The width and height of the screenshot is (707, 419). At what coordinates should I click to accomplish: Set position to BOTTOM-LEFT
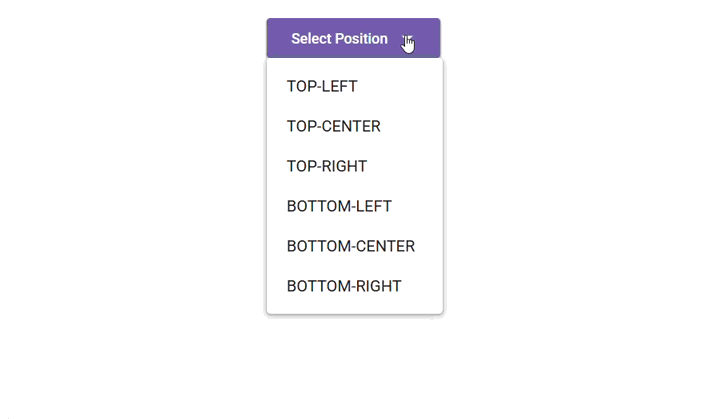click(x=339, y=207)
